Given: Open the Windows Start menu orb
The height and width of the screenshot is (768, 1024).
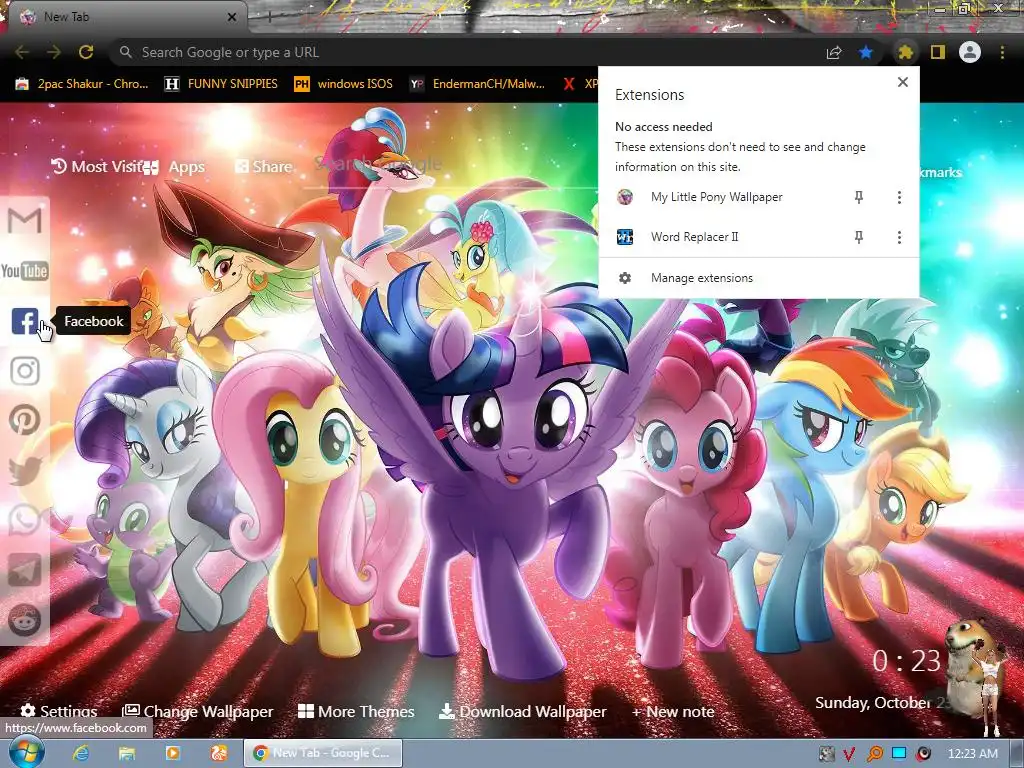Looking at the screenshot, I should pos(26,752).
